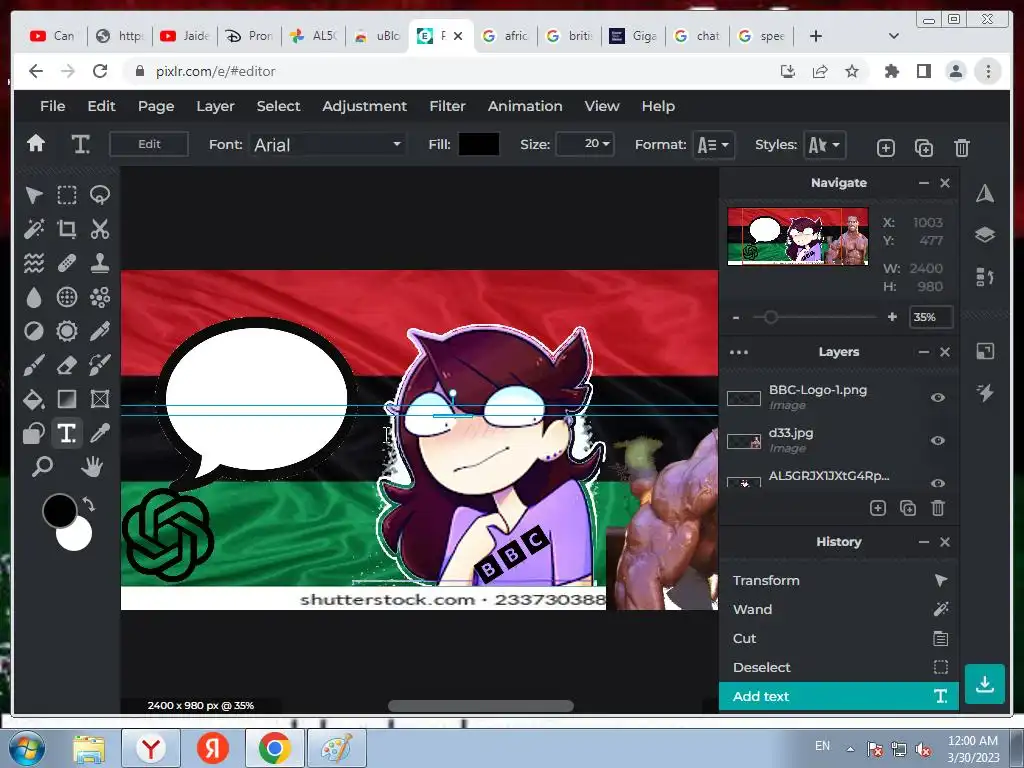
Task: Open the Filter menu
Action: (447, 106)
